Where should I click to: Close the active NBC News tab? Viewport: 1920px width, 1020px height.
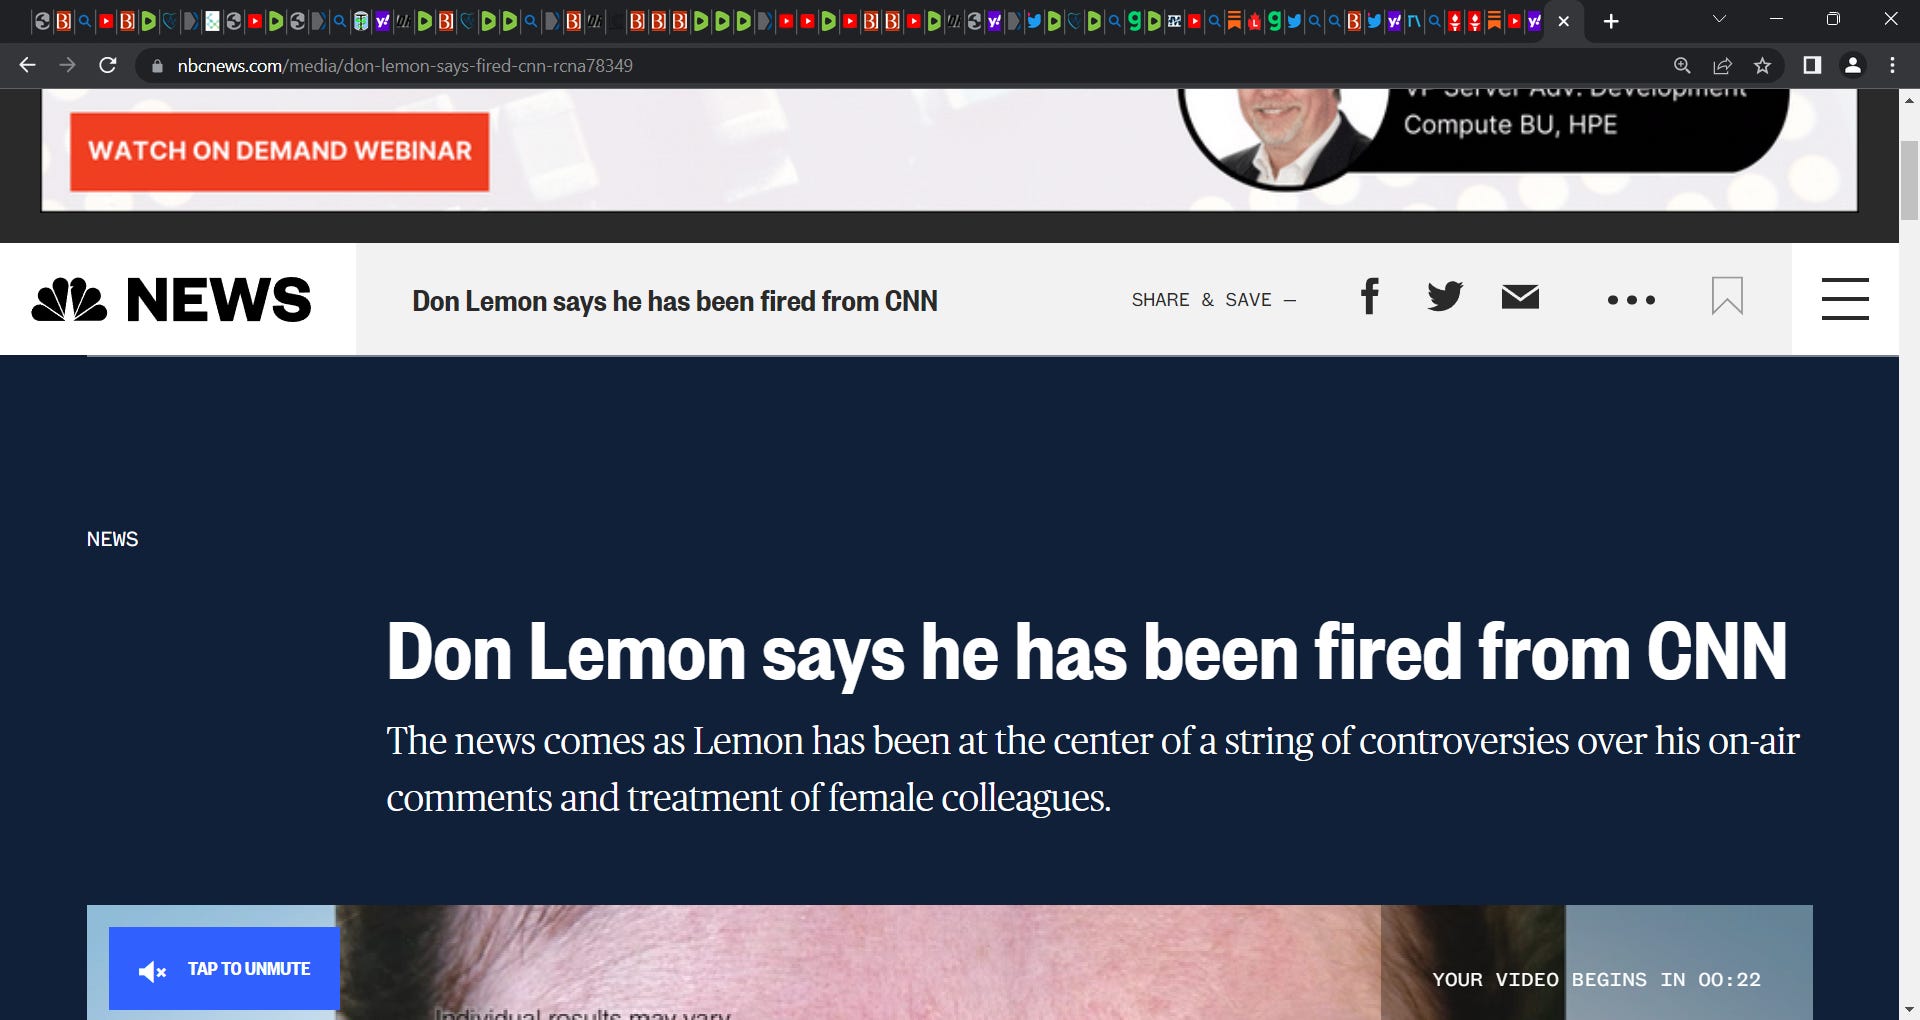(1564, 21)
